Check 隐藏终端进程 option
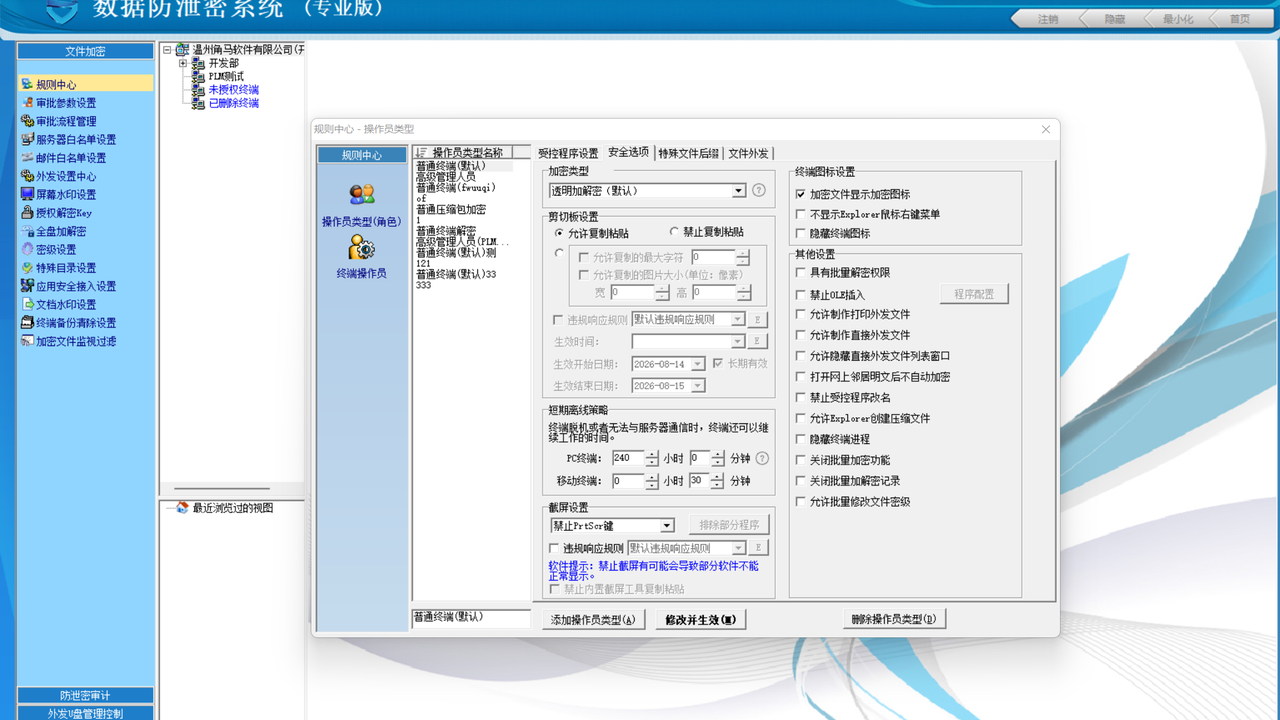Image resolution: width=1280 pixels, height=720 pixels. (800, 439)
